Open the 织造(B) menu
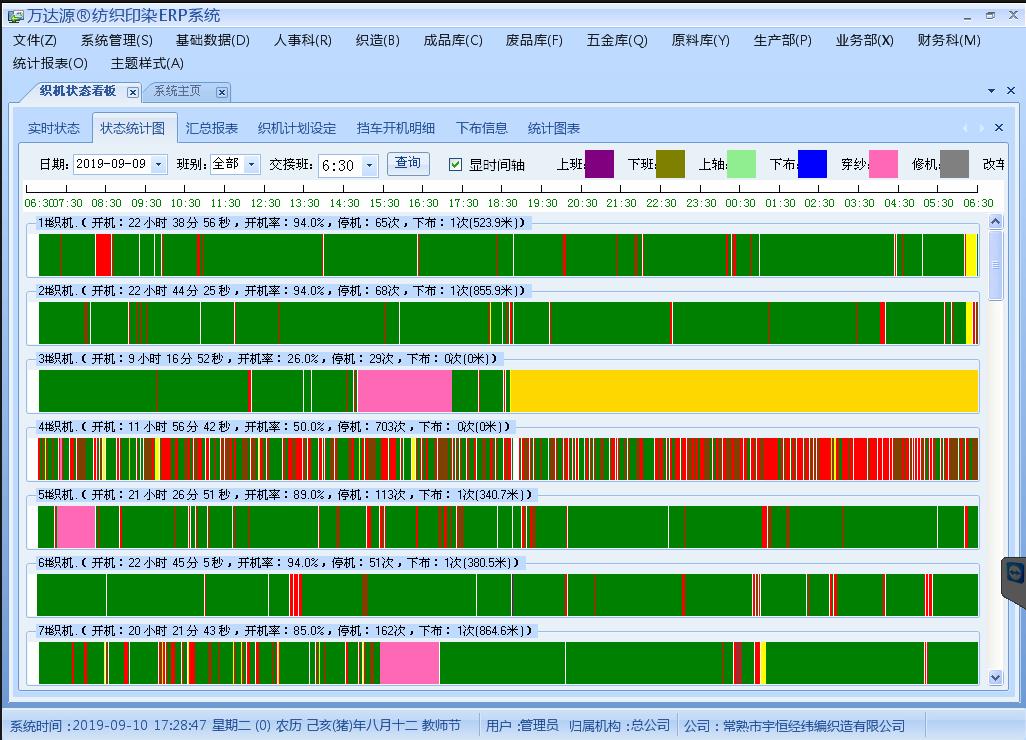 [x=377, y=40]
